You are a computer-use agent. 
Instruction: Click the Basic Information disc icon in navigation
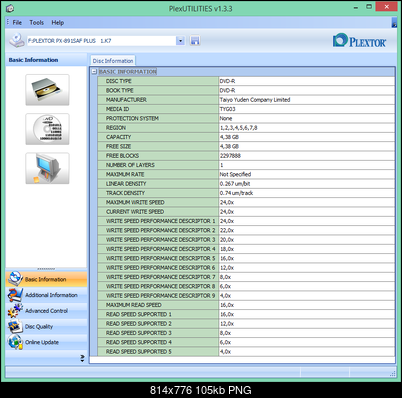point(15,279)
